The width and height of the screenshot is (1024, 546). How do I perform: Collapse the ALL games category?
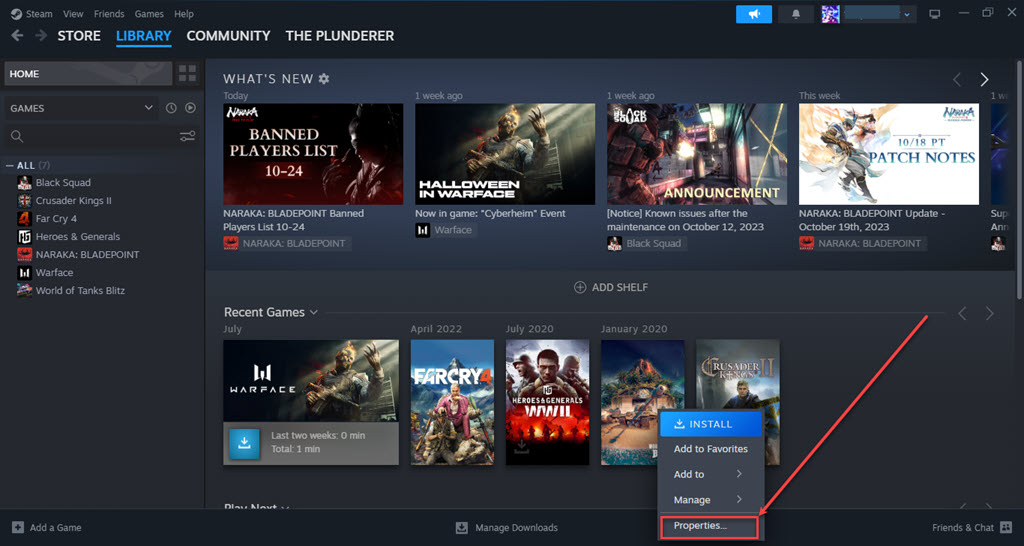coord(10,165)
